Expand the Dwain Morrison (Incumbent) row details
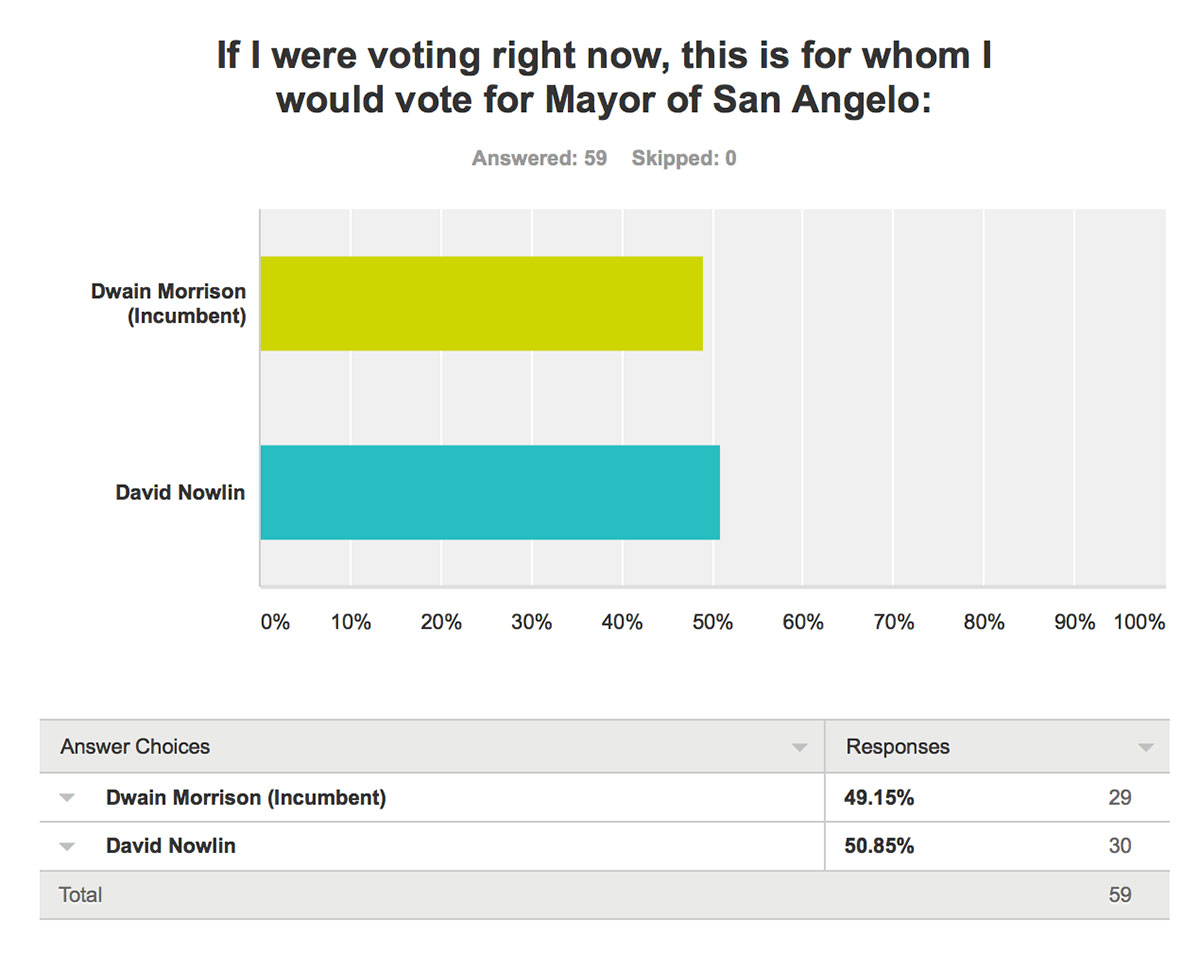This screenshot has width=1200, height=954. [x=66, y=797]
